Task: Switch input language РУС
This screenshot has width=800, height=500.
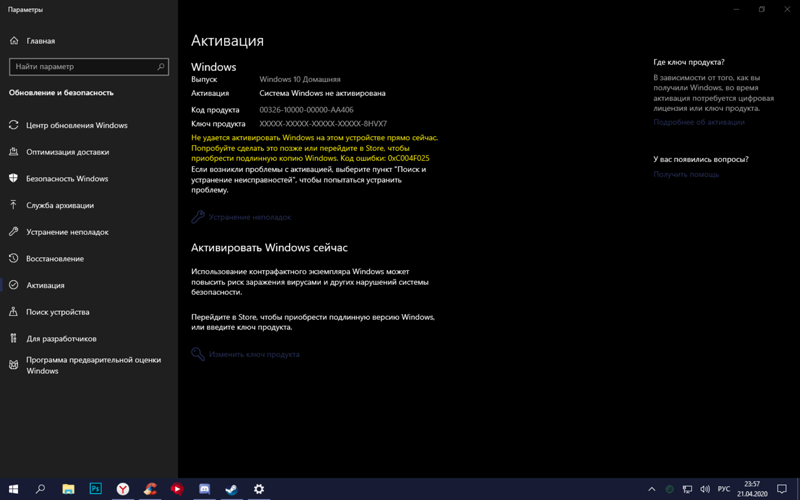Action: (x=723, y=489)
